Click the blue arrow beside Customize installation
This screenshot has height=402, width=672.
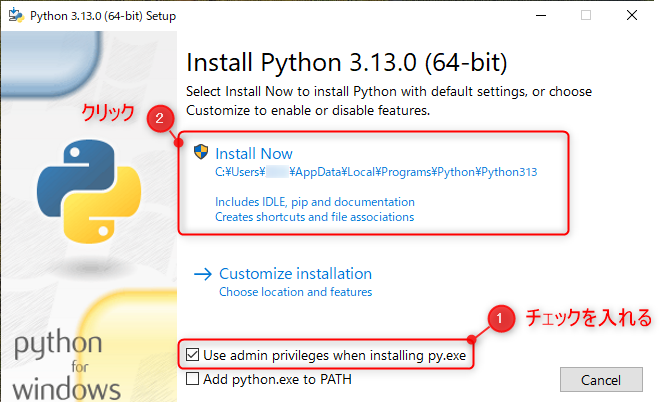tap(203, 274)
